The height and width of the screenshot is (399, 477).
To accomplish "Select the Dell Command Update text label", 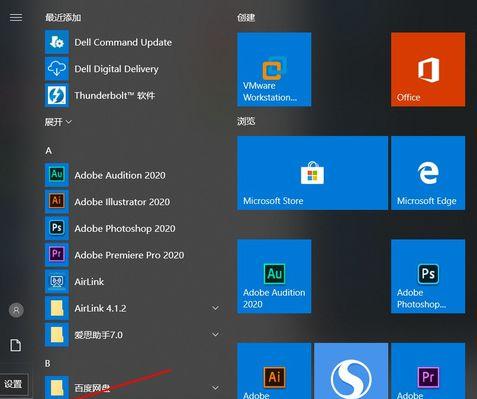I will click(x=123, y=42).
